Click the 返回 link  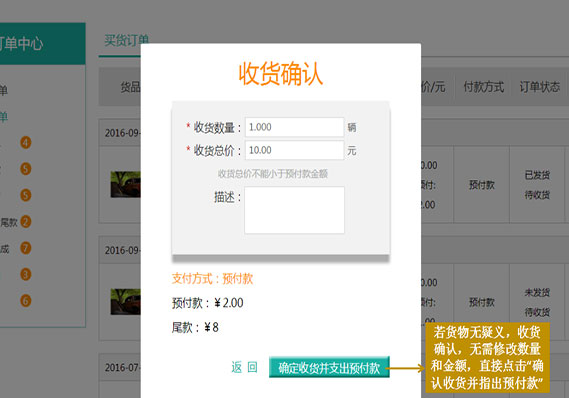point(245,367)
